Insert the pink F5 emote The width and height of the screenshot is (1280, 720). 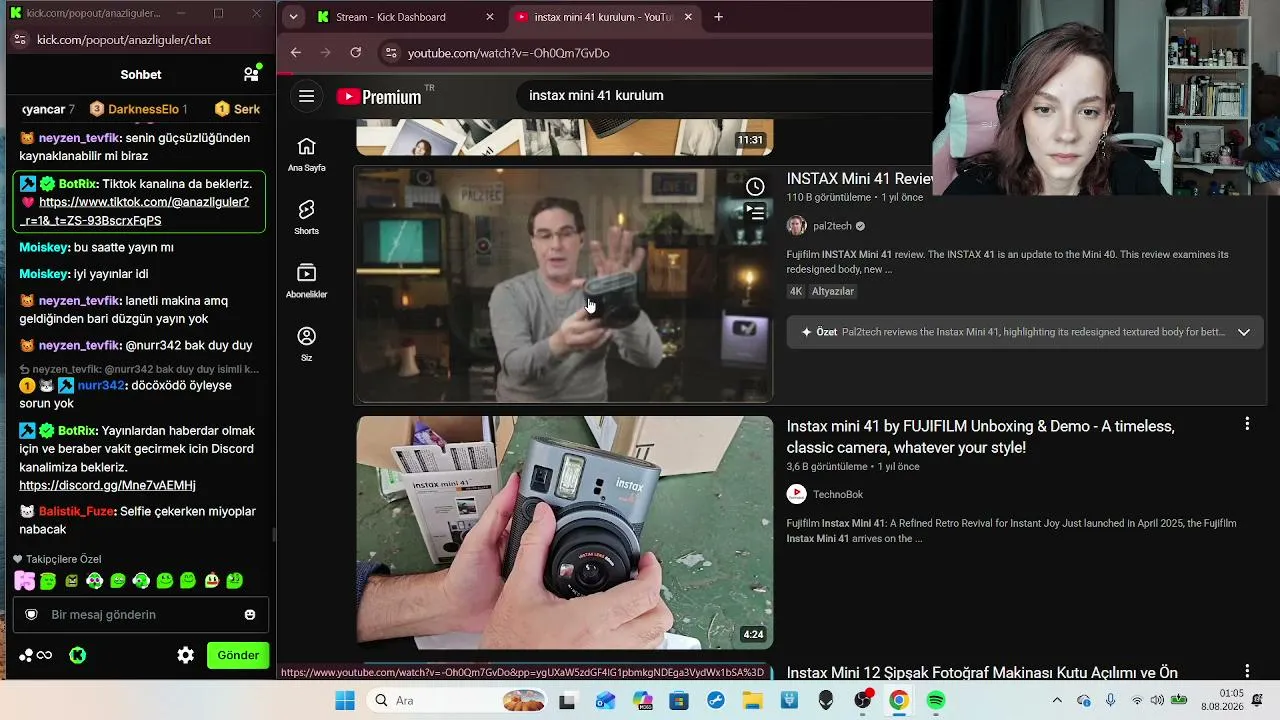tap(24, 580)
